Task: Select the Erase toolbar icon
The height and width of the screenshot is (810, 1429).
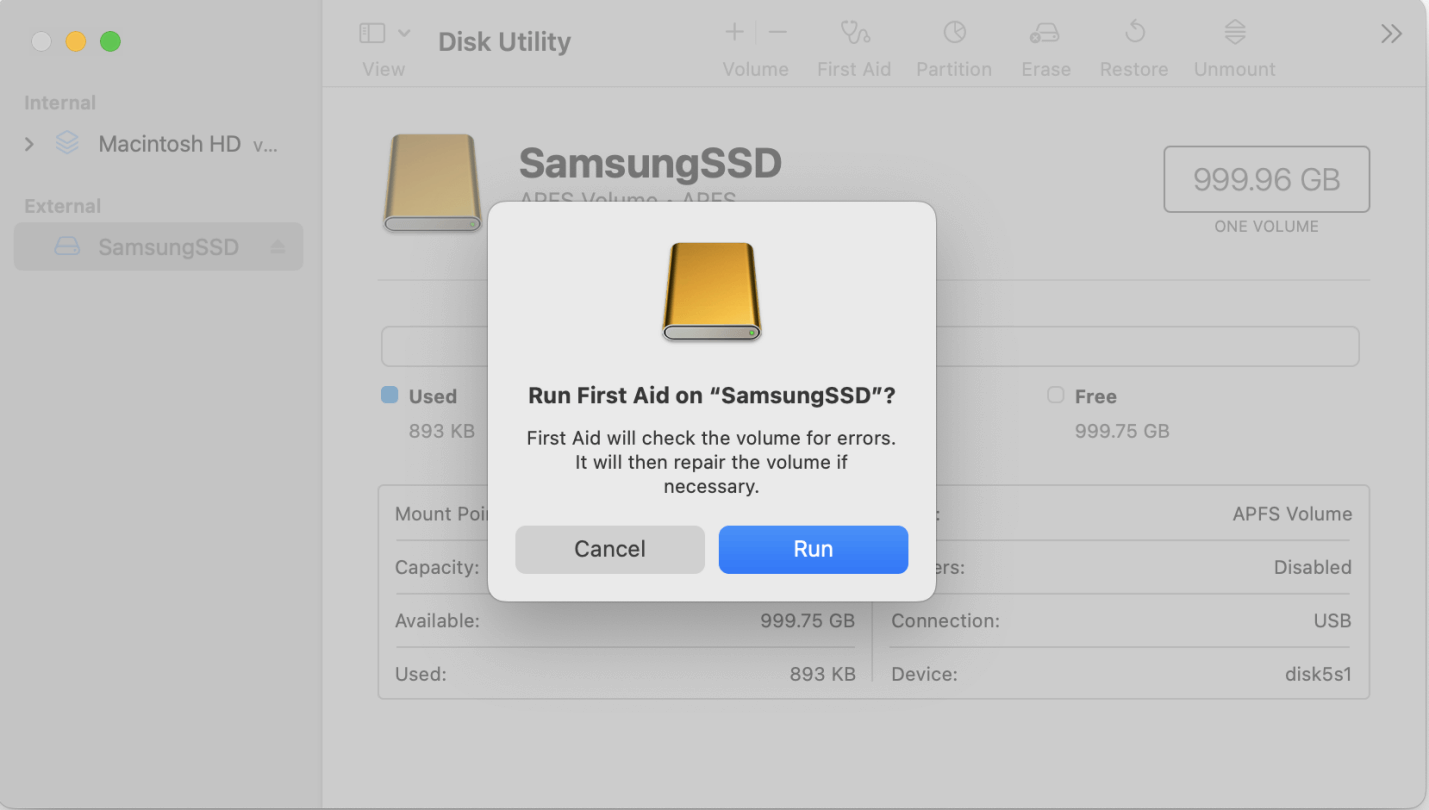Action: (x=1045, y=33)
